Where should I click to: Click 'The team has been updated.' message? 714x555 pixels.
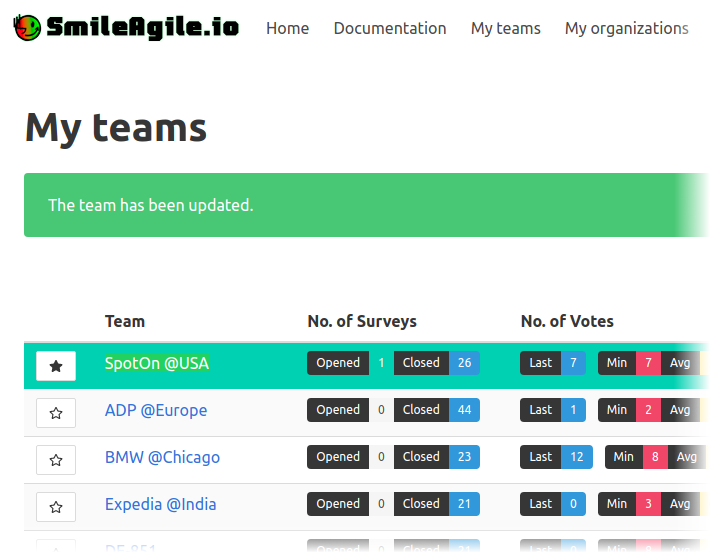tap(151, 205)
